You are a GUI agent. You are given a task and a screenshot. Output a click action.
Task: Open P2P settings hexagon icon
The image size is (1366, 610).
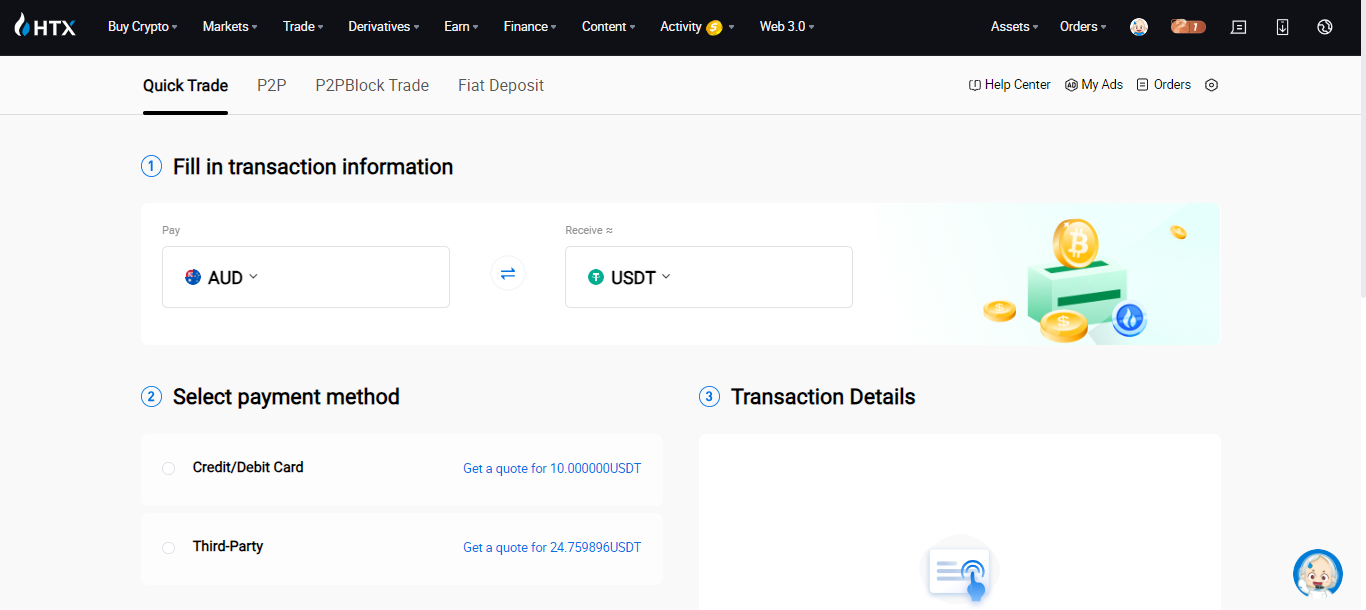(x=1211, y=85)
